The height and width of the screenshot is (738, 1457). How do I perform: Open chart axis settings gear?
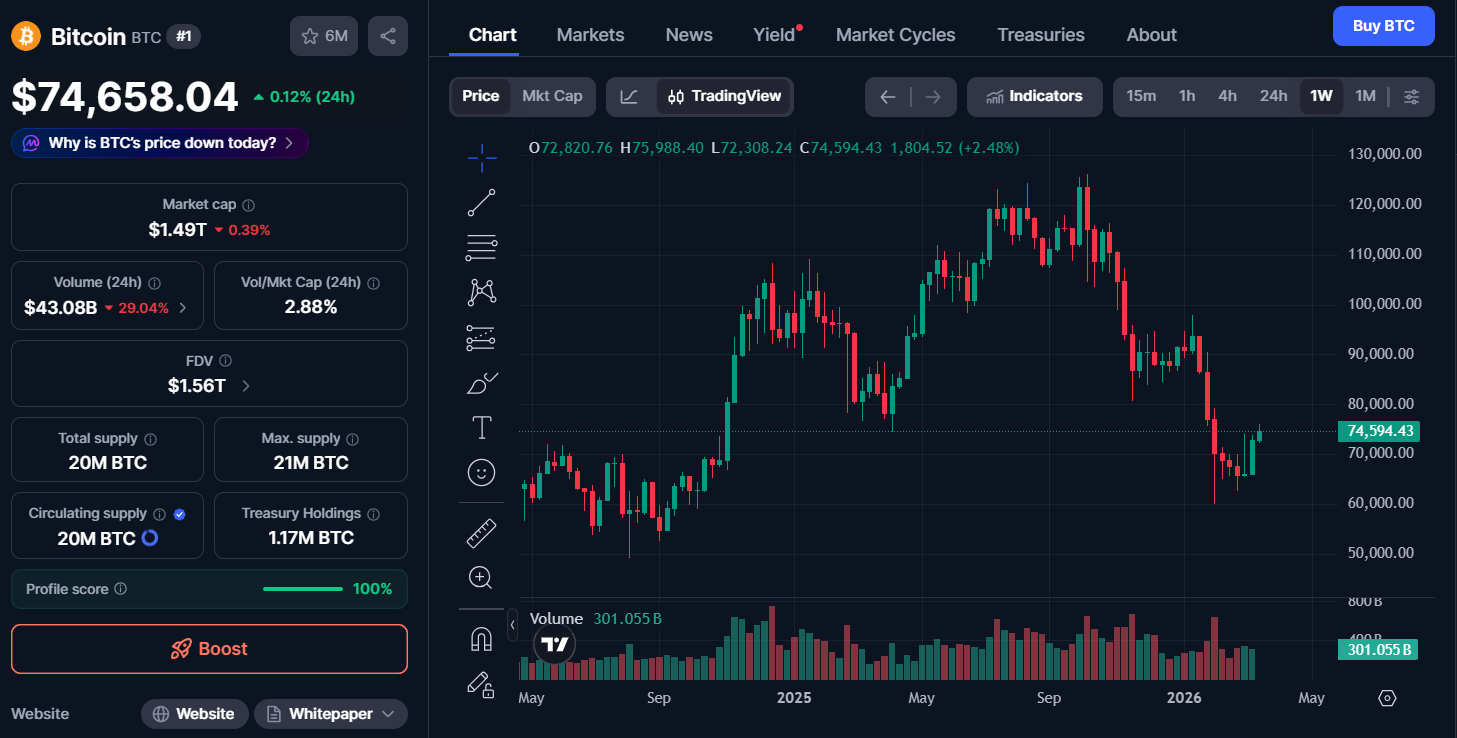(1387, 698)
